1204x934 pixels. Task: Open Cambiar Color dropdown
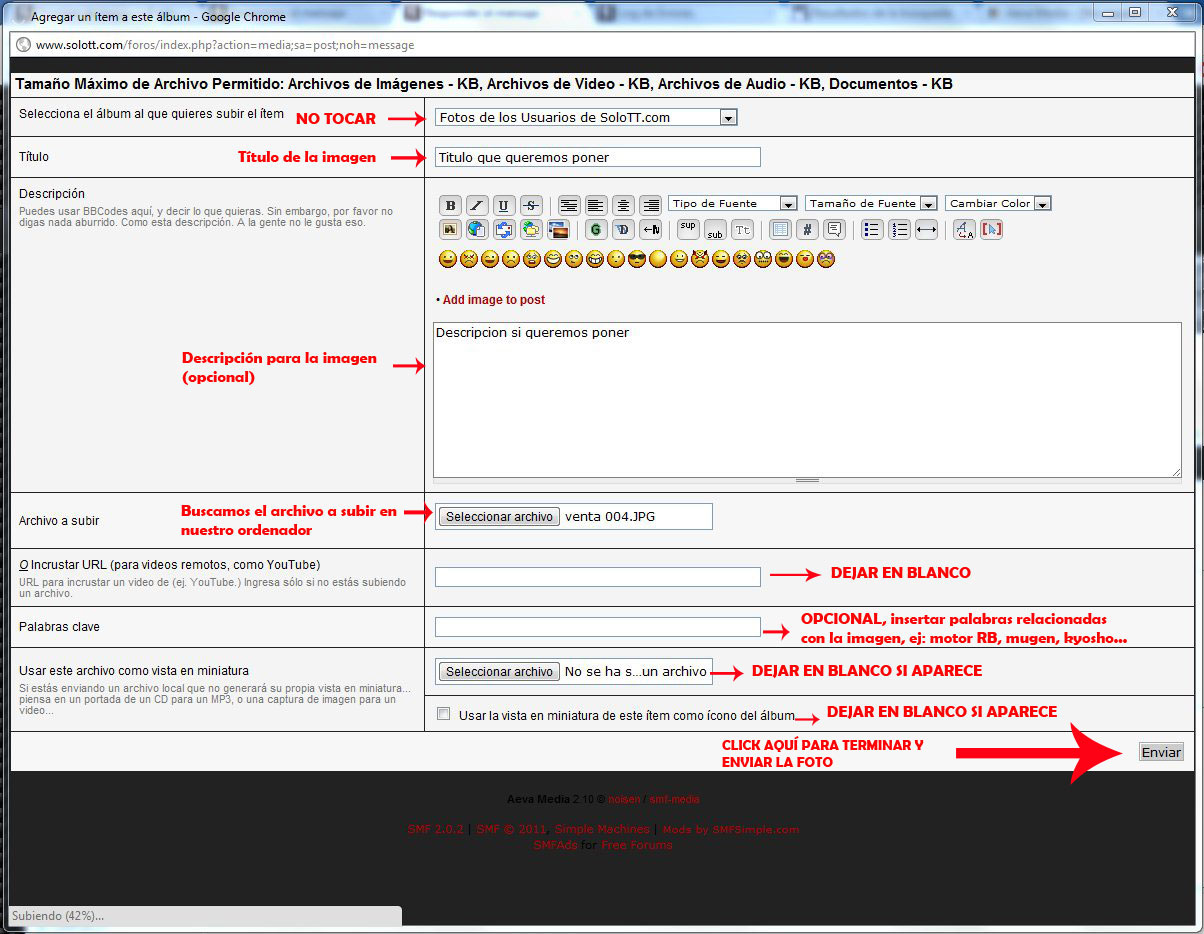998,203
